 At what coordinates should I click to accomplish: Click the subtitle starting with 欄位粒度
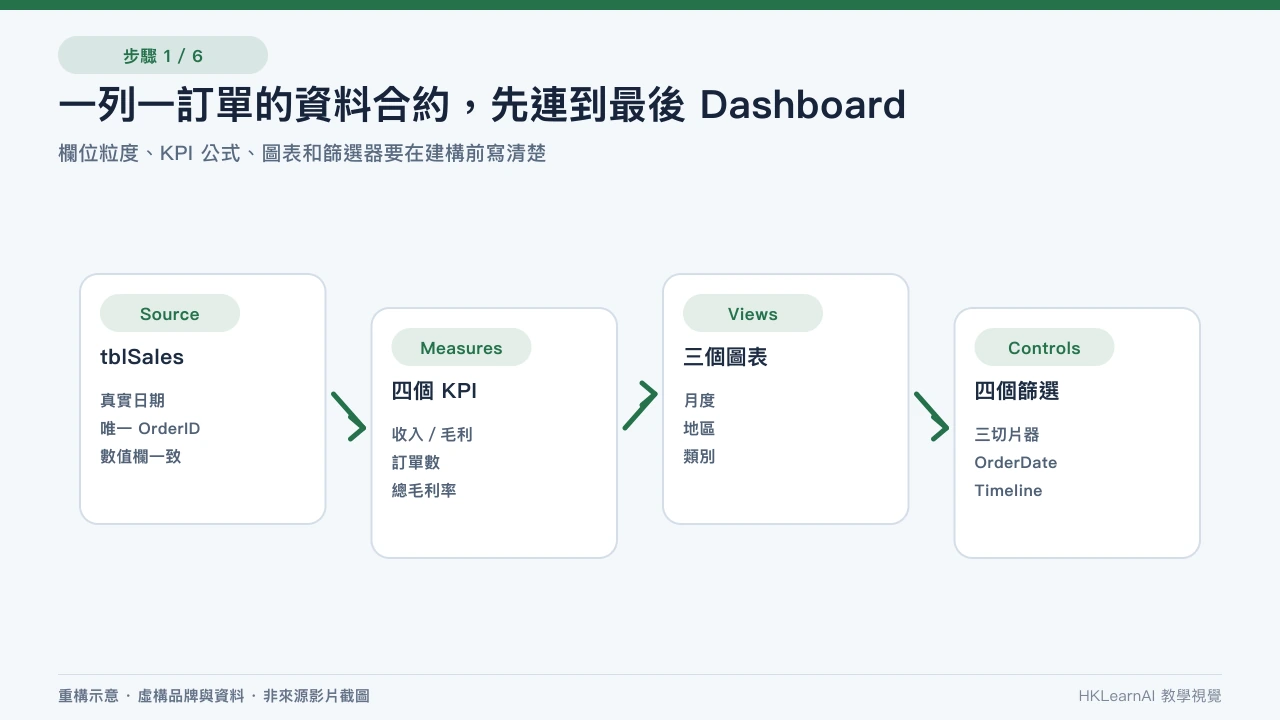[x=302, y=153]
